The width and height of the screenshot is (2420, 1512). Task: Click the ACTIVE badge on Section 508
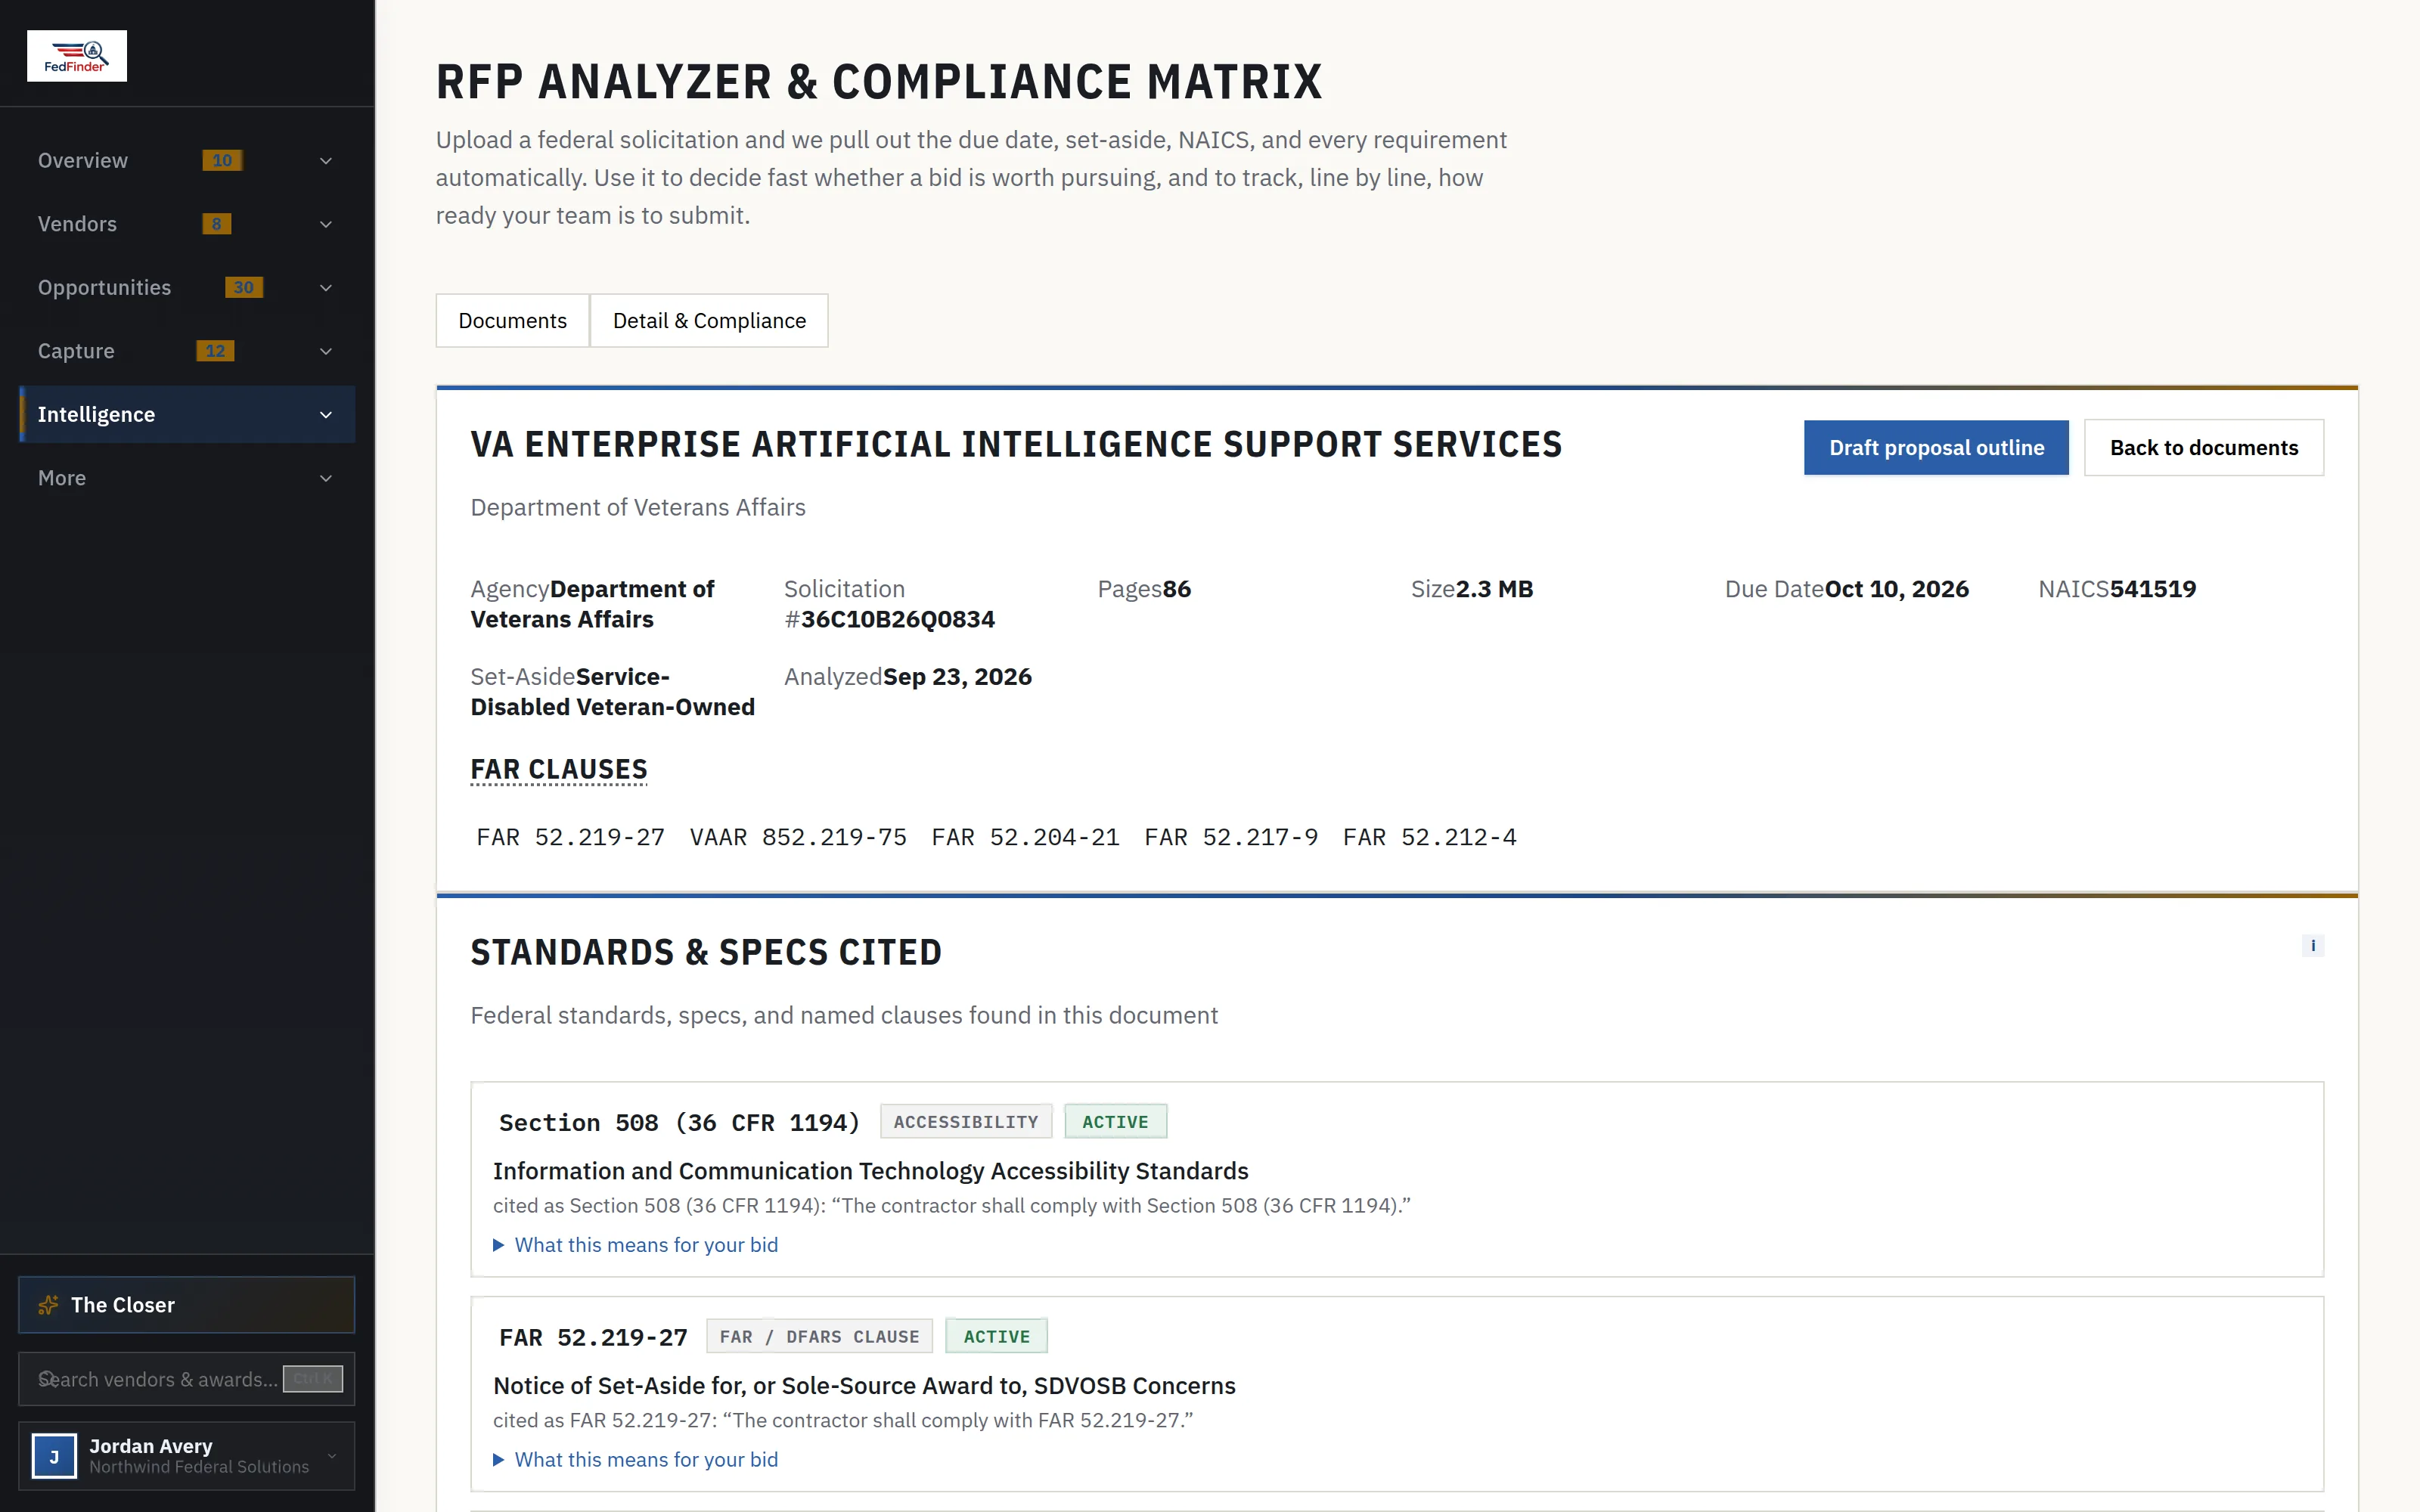(1115, 1122)
